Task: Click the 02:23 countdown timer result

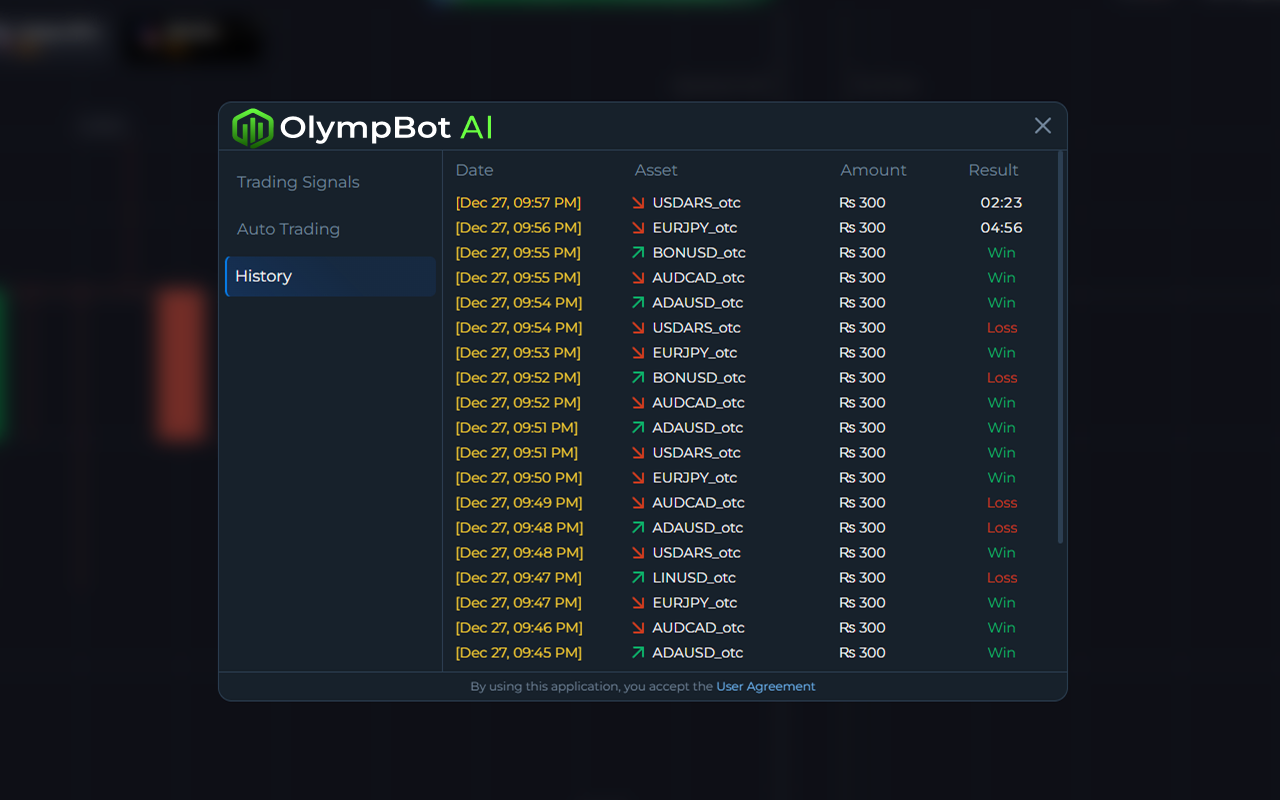Action: pyautogui.click(x=1001, y=203)
